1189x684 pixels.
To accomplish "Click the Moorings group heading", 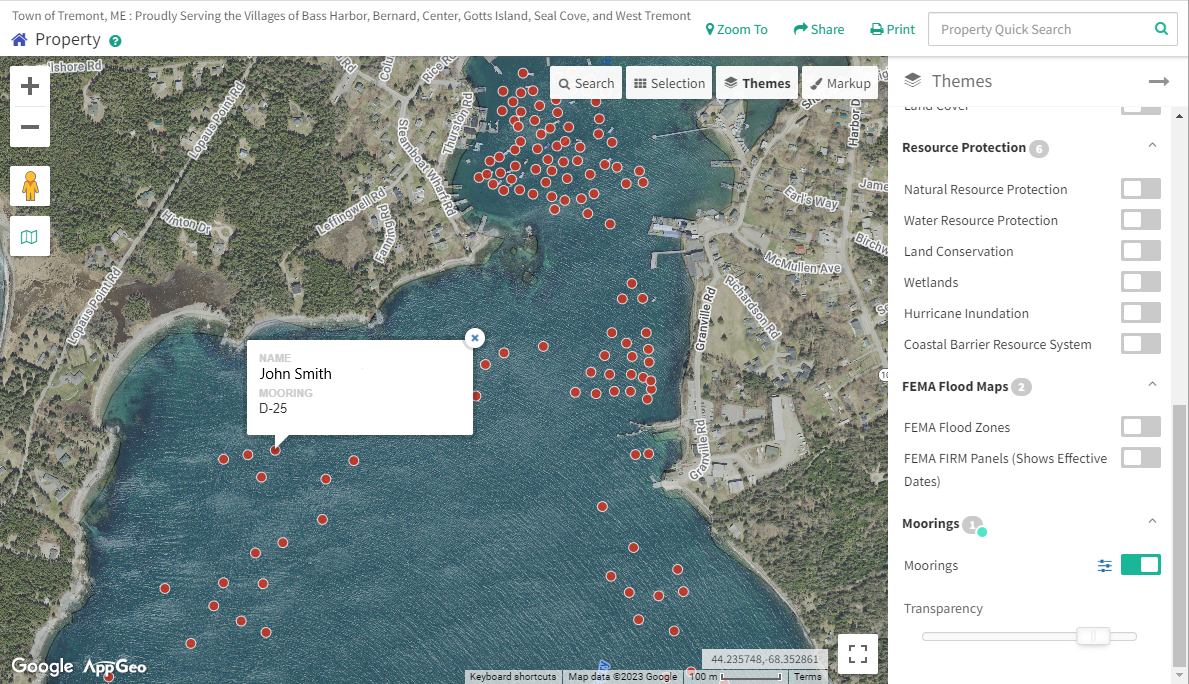I will [x=930, y=524].
